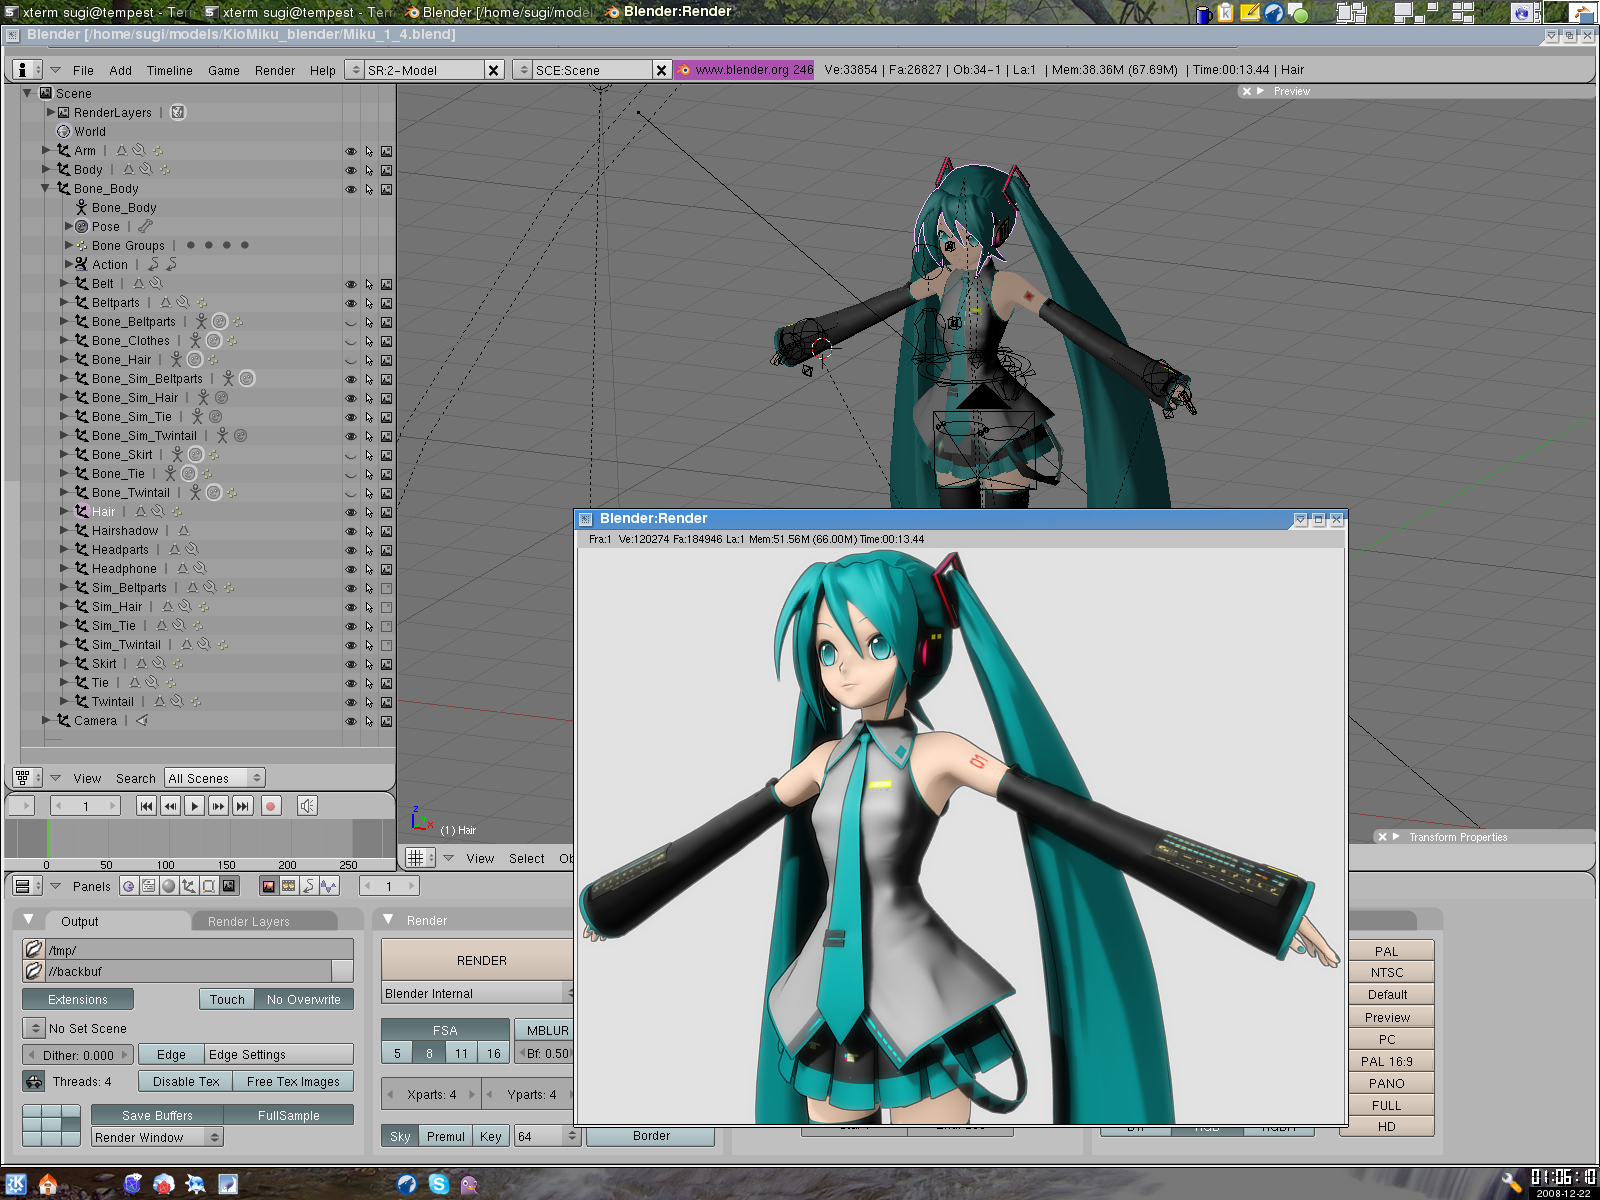Collapse the Output panel triangle
The height and width of the screenshot is (1200, 1600).
(28, 920)
